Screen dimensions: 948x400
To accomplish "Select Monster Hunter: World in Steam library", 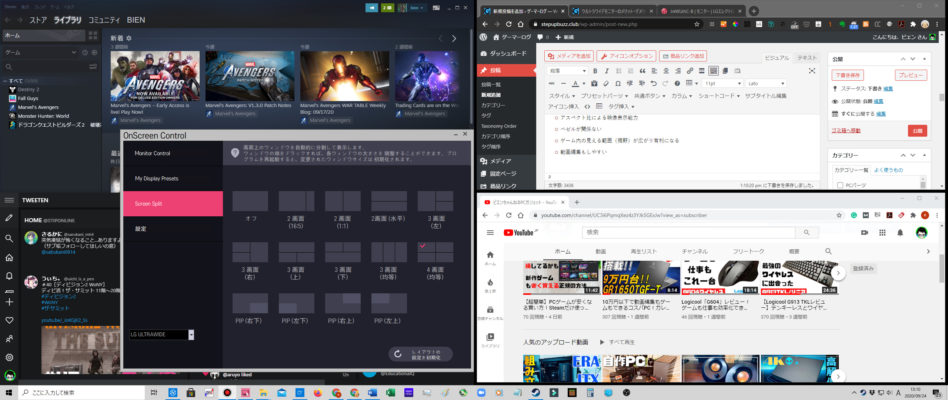I will click(x=42, y=116).
